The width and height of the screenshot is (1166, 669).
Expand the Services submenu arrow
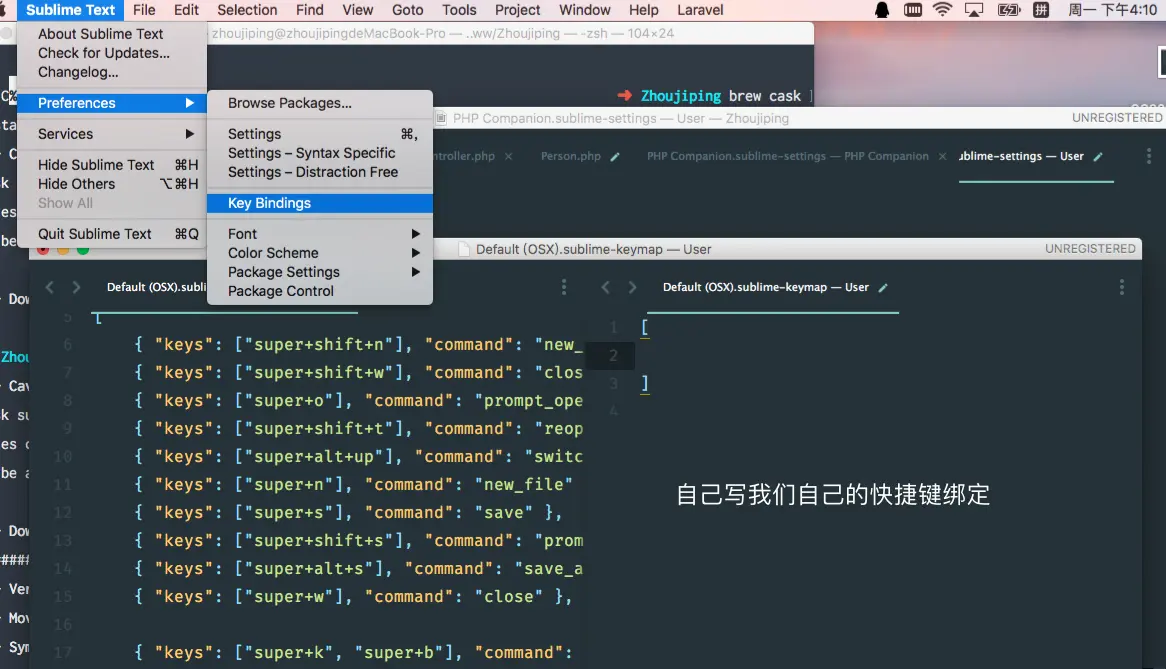[190, 134]
